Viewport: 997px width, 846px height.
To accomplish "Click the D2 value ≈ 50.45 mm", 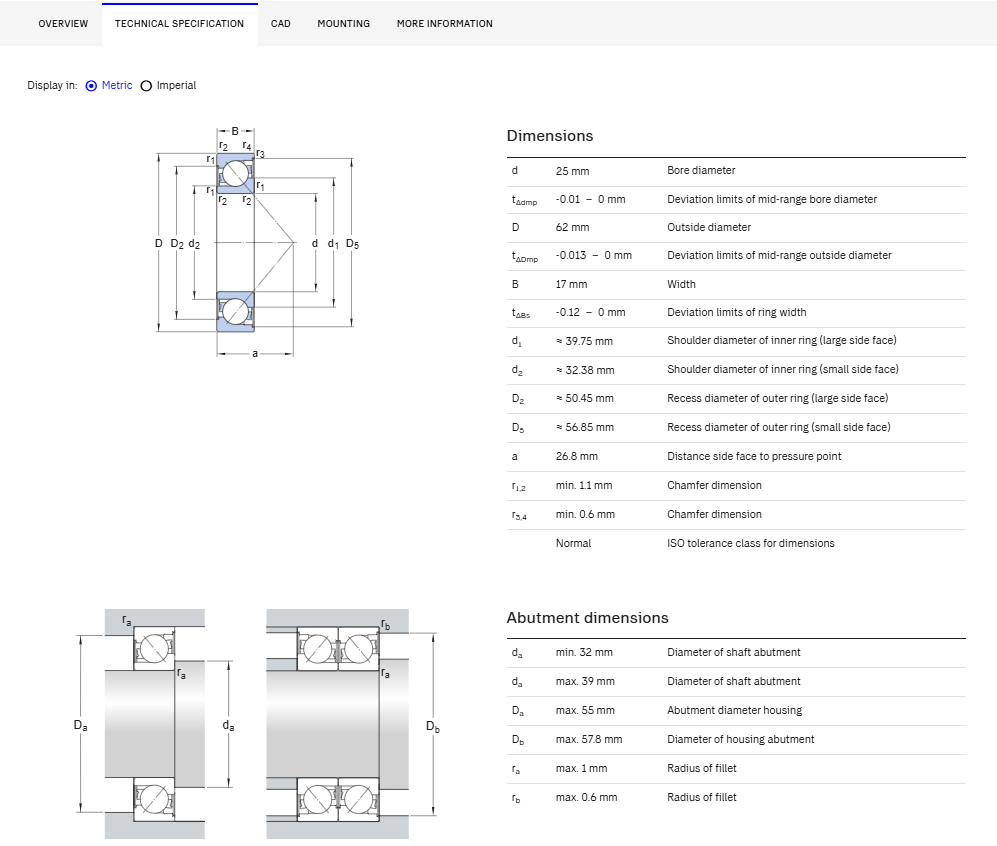I will tap(584, 399).
